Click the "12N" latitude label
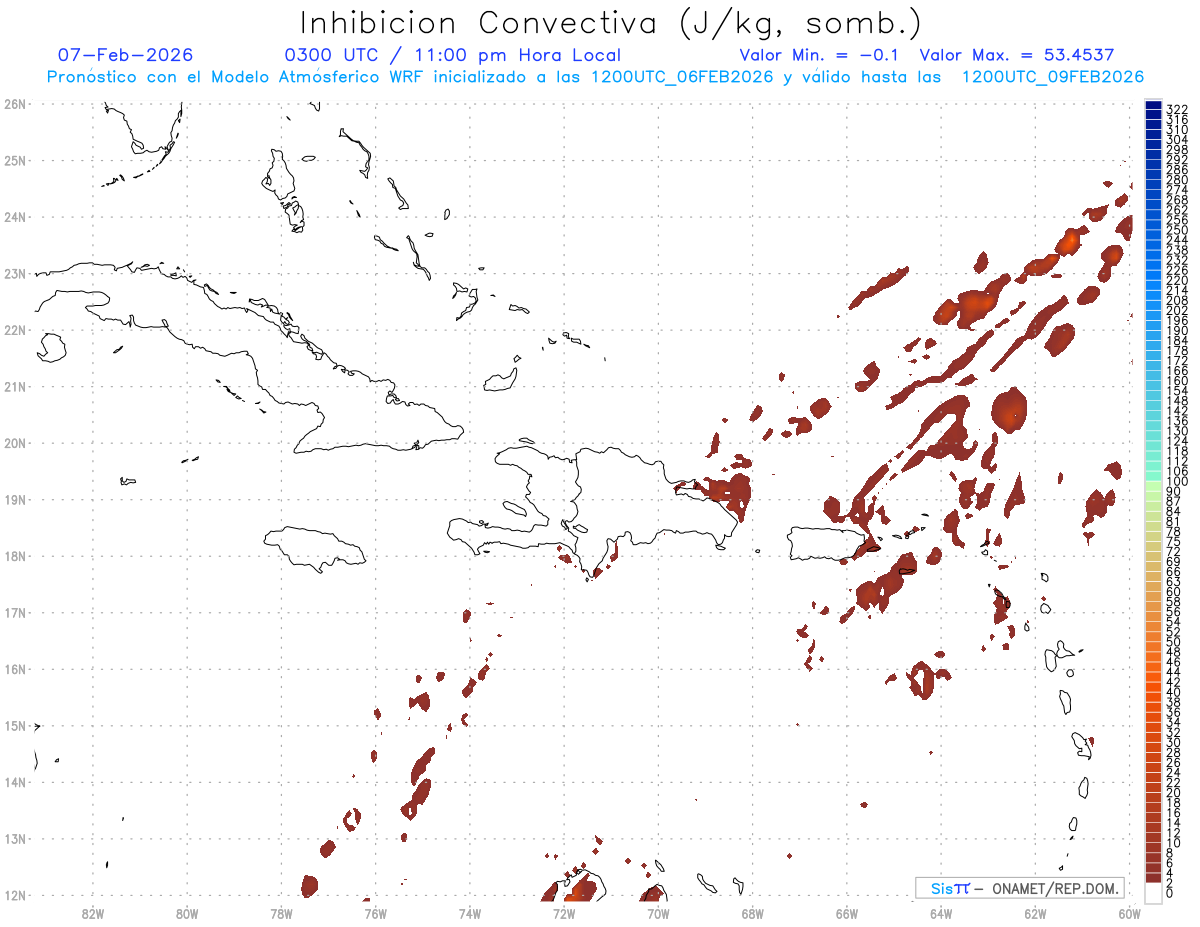This screenshot has height=927, width=1200. click(x=14, y=895)
